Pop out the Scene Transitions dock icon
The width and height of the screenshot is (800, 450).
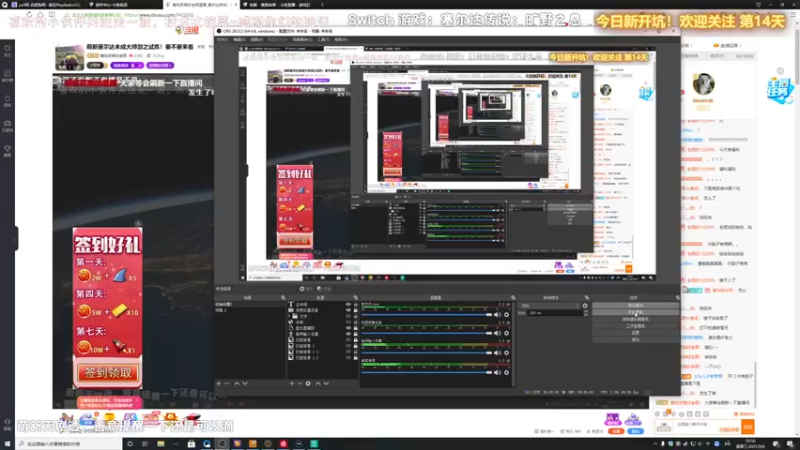[x=587, y=297]
